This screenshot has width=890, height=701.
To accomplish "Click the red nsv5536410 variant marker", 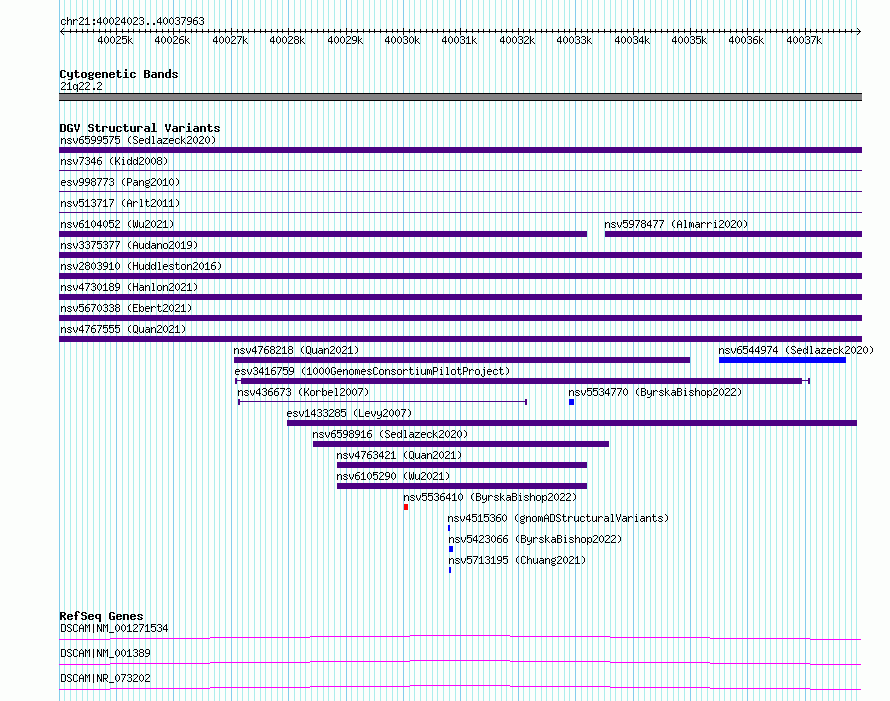I will (406, 507).
